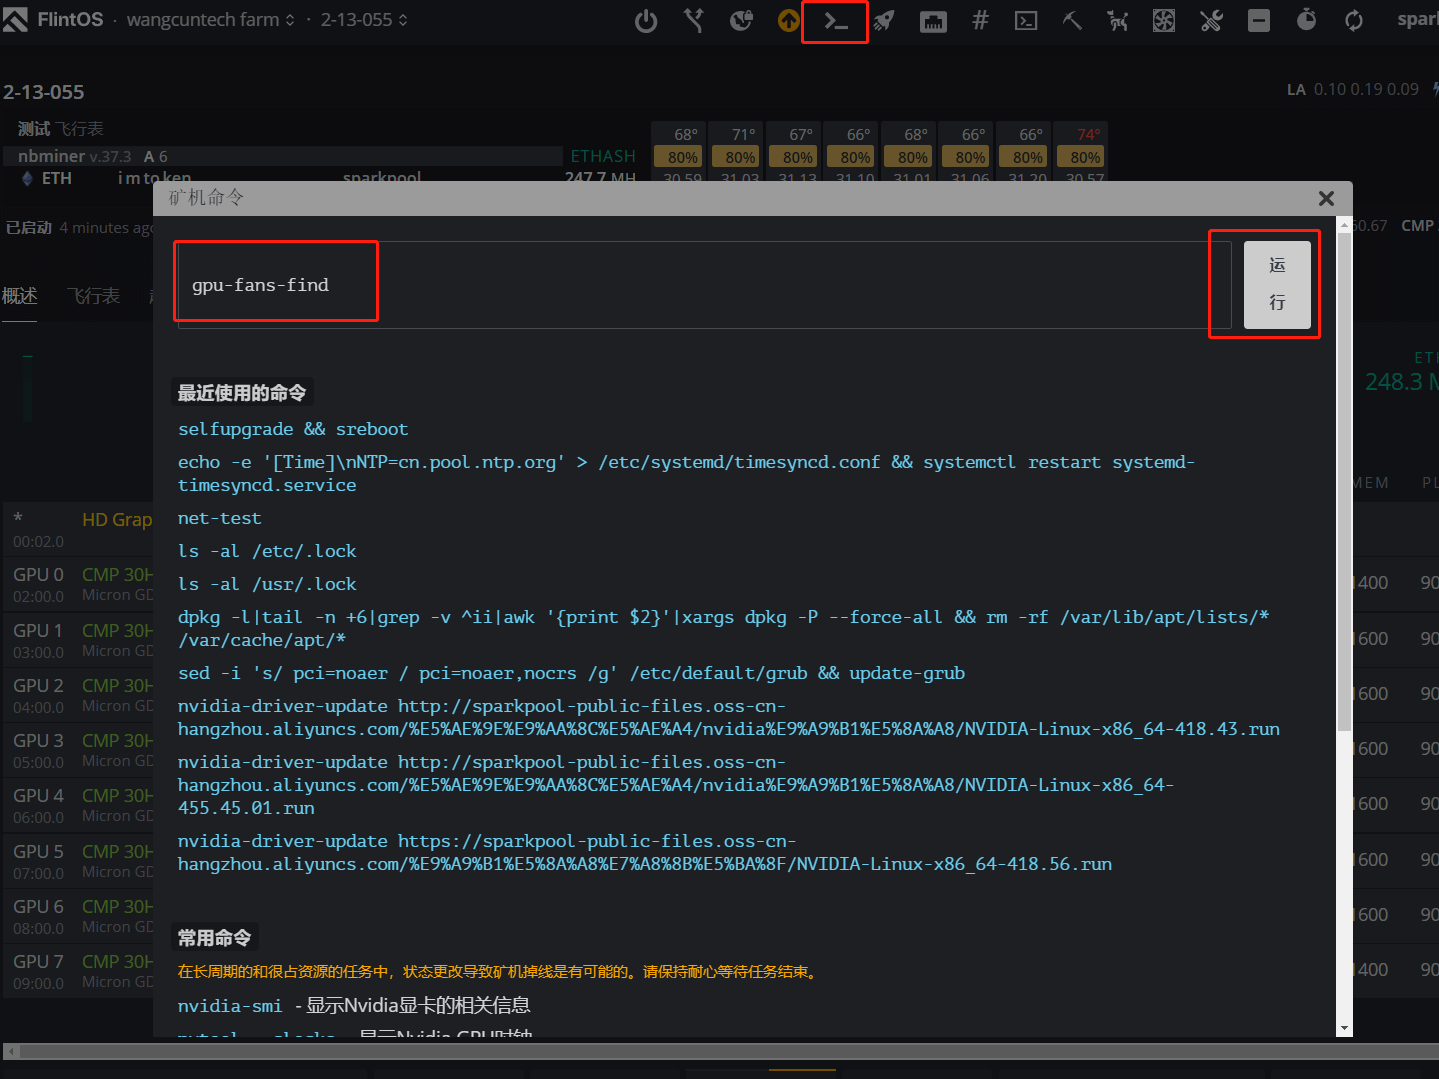The width and height of the screenshot is (1439, 1079).
Task: Click the reboot refresh icon at toolbar end
Action: click(x=1353, y=20)
